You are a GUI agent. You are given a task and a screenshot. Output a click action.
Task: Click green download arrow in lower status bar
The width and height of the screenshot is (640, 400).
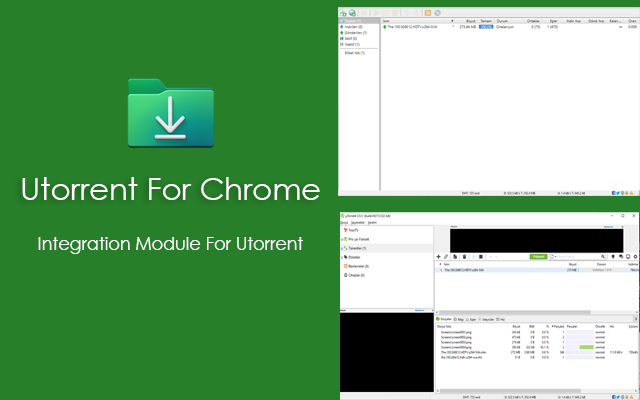(627, 397)
